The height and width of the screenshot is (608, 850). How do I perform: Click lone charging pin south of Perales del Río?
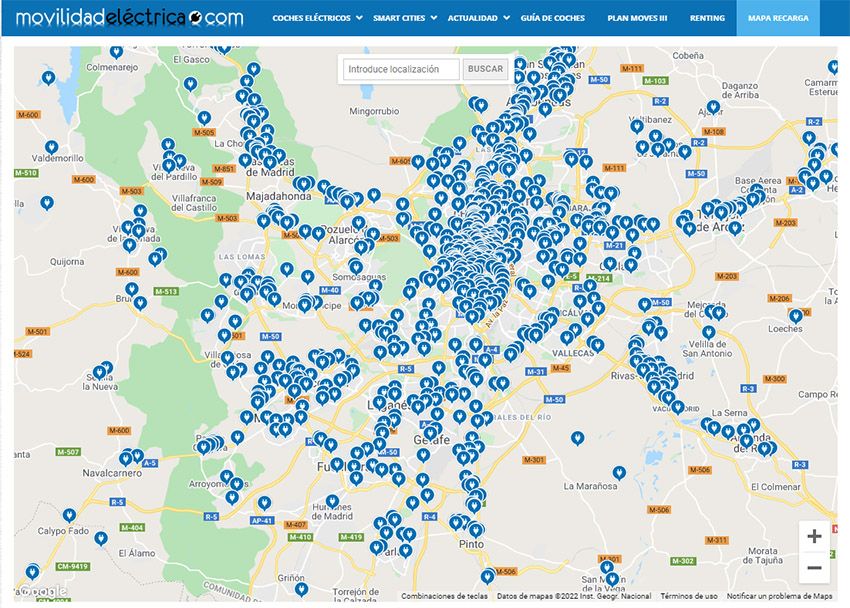coord(577,438)
